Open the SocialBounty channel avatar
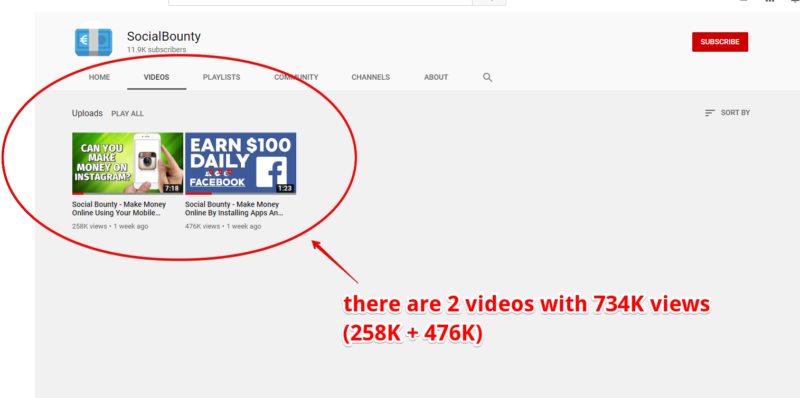Screen dimensions: 800x398 (x=93, y=42)
